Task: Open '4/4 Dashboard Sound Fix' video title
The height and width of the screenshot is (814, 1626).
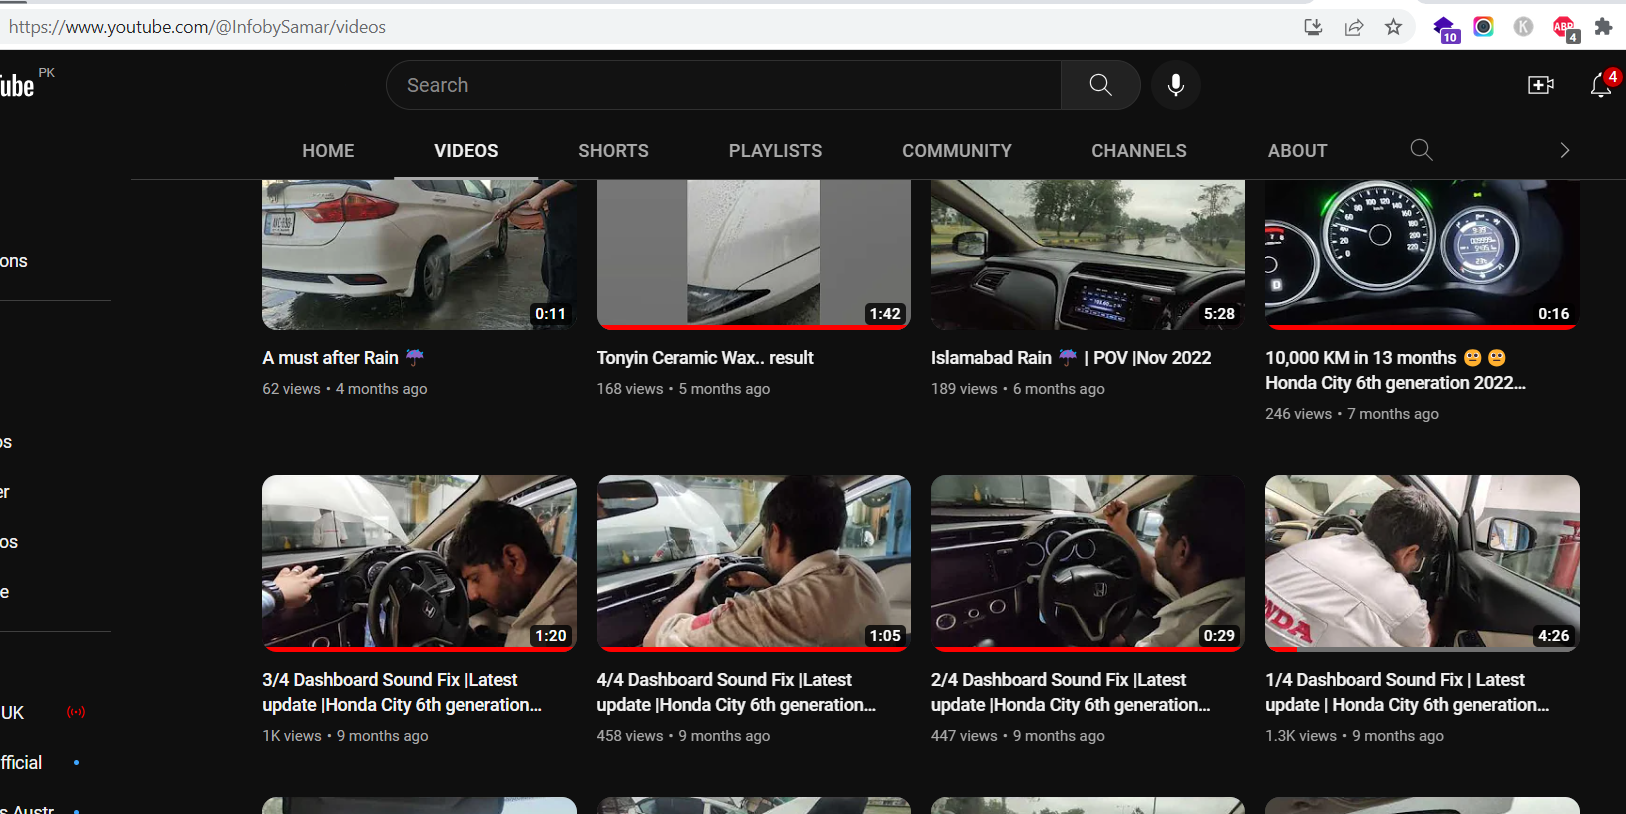Action: click(736, 692)
